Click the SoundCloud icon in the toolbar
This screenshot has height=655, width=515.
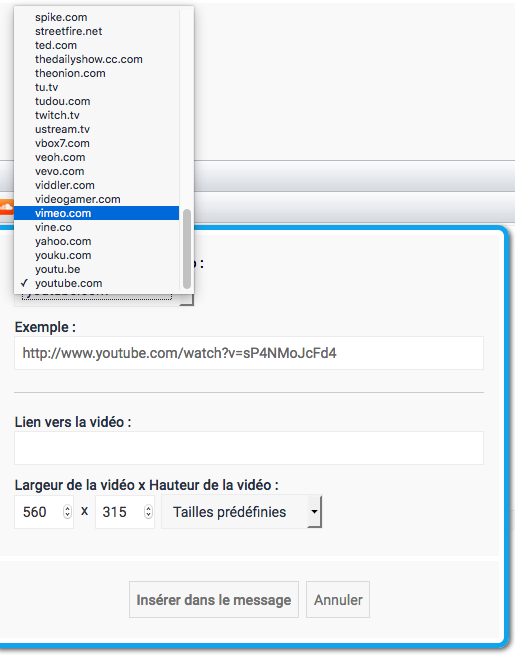coord(6,207)
